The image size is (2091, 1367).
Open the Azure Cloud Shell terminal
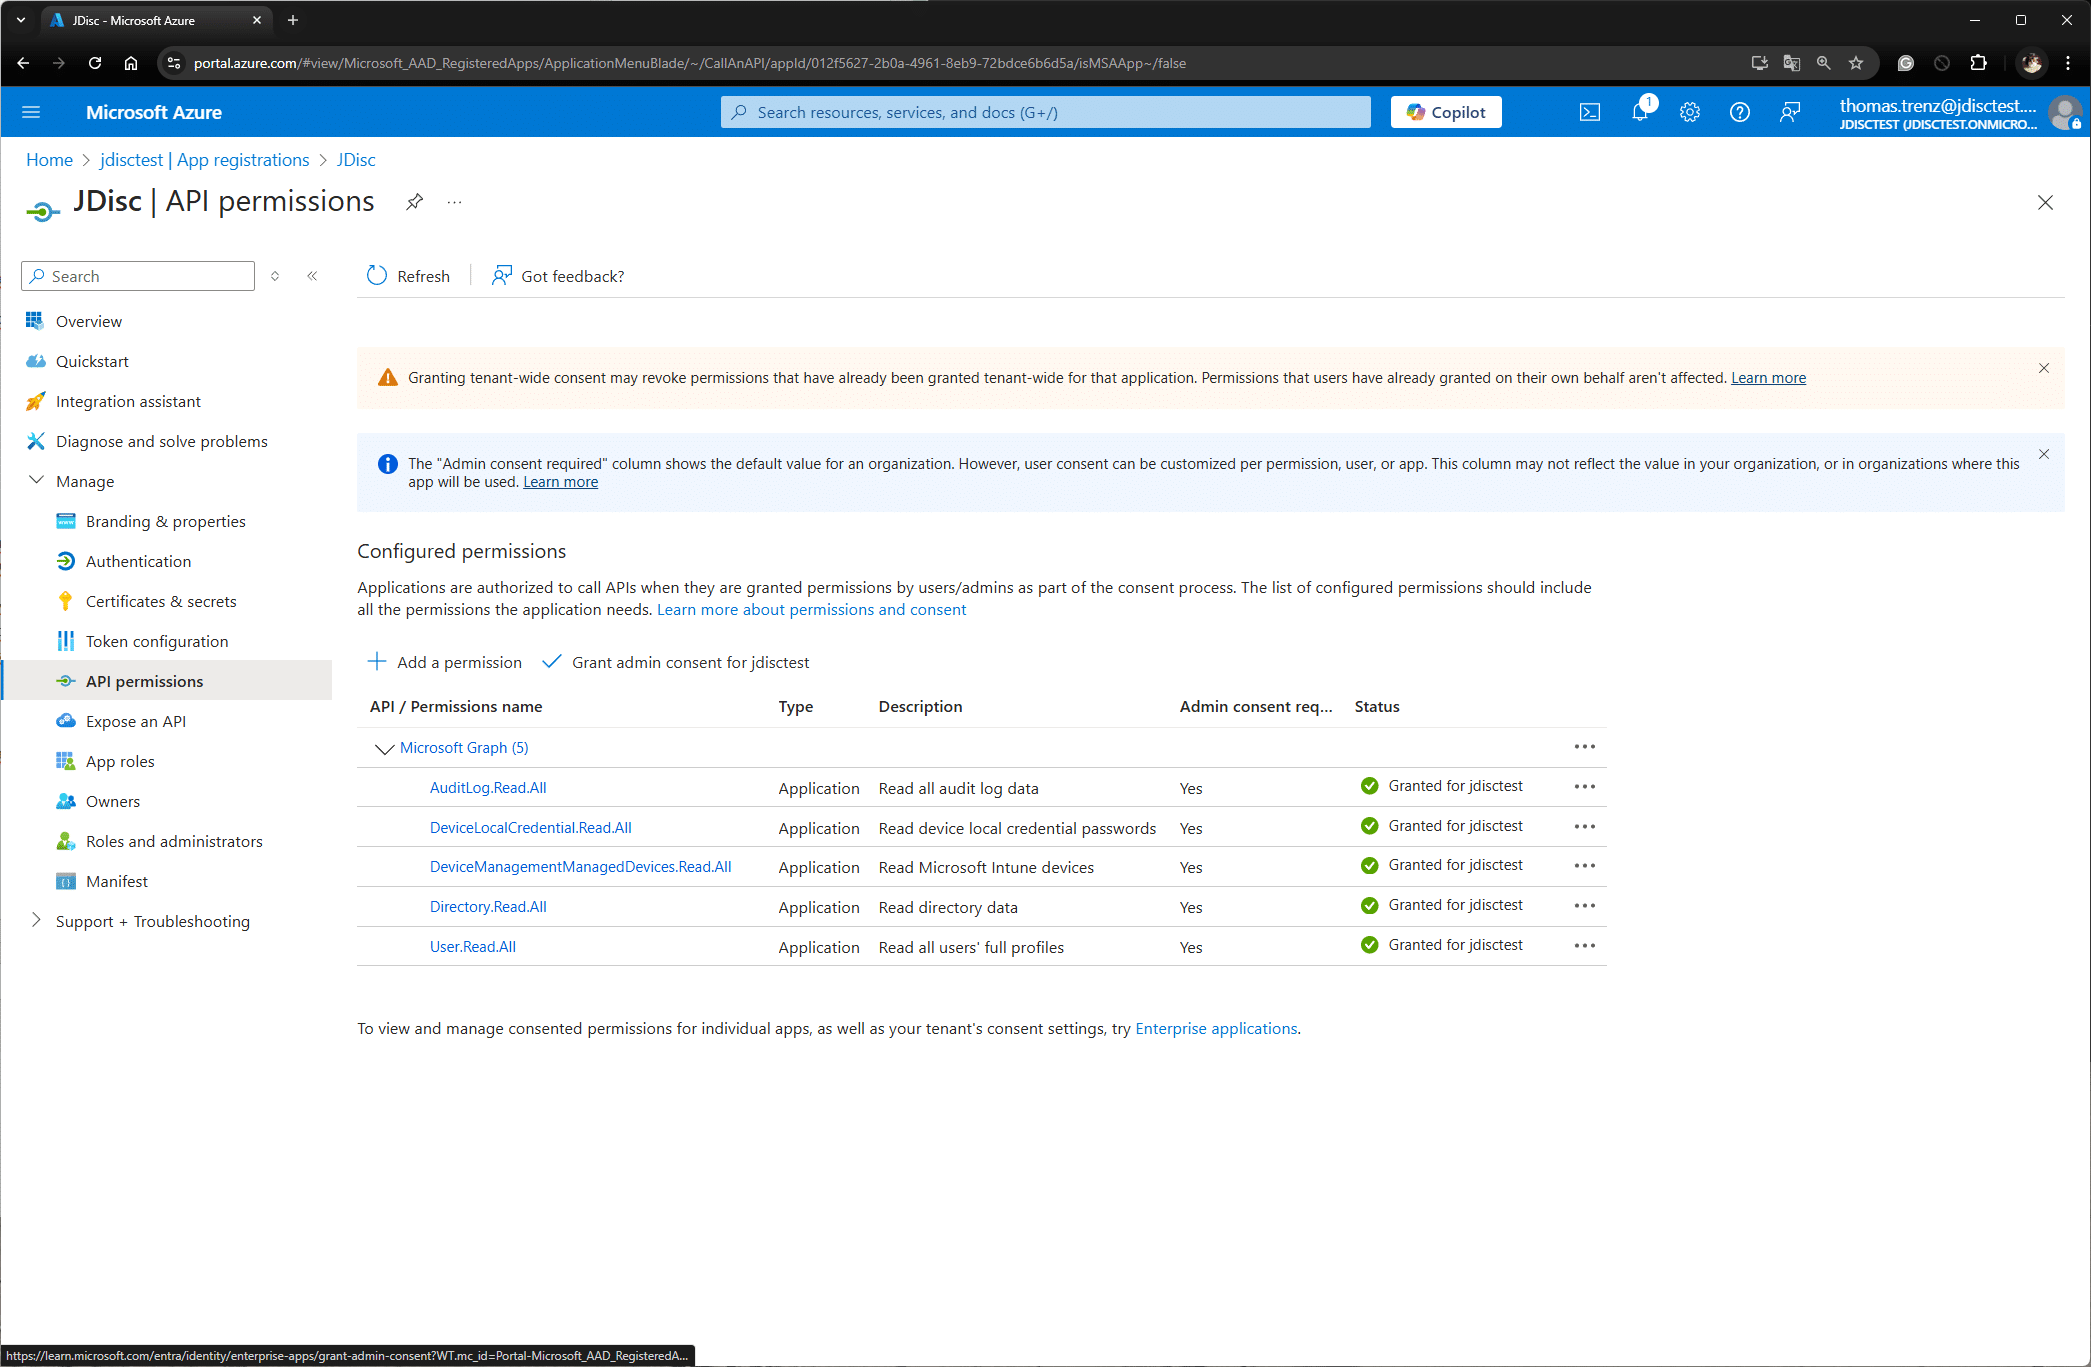click(1590, 112)
